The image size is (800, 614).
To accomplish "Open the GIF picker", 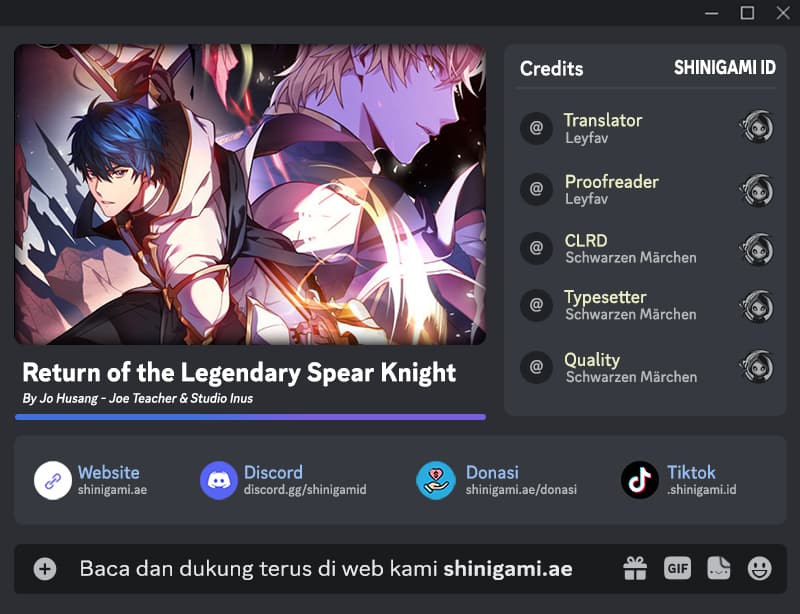I will coord(678,568).
